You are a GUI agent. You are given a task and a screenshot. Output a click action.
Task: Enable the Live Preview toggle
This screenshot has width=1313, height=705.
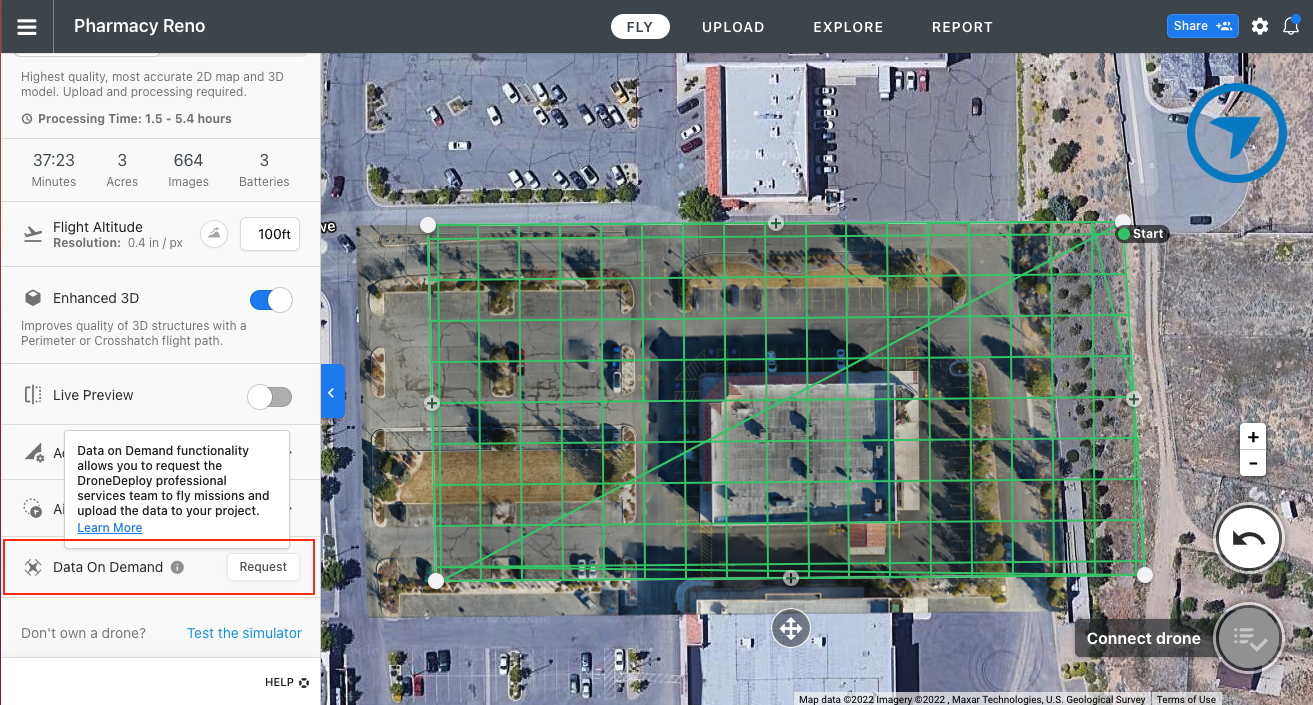point(270,396)
